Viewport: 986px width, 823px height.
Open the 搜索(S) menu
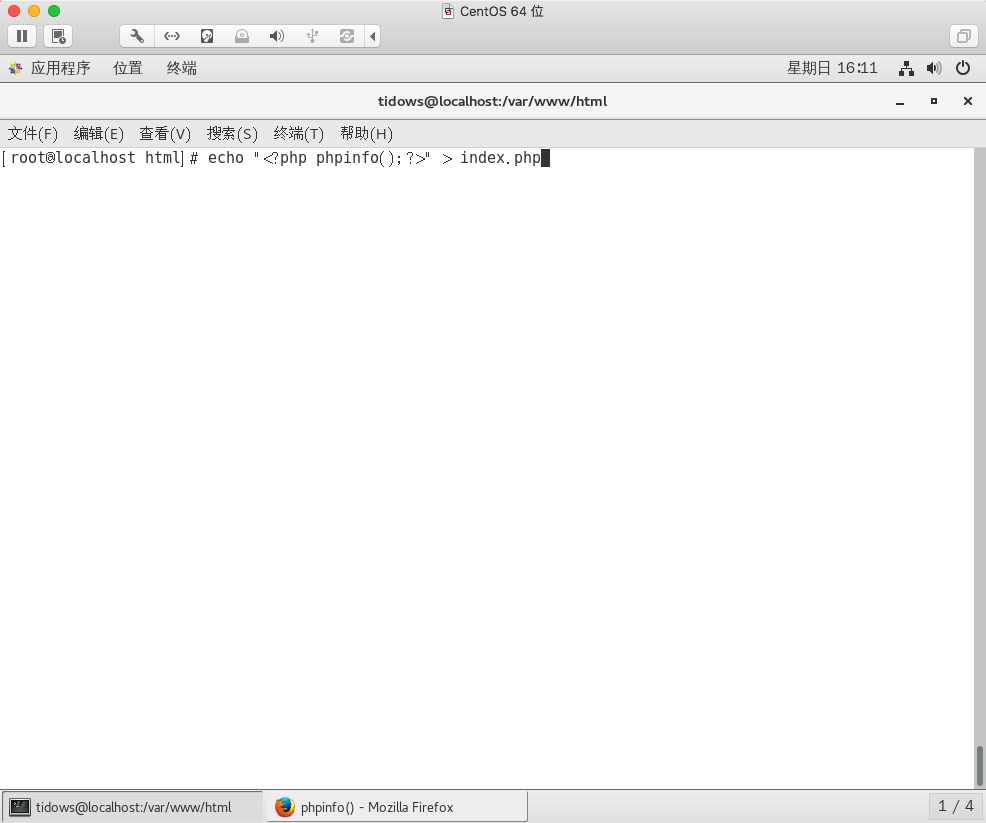point(232,133)
